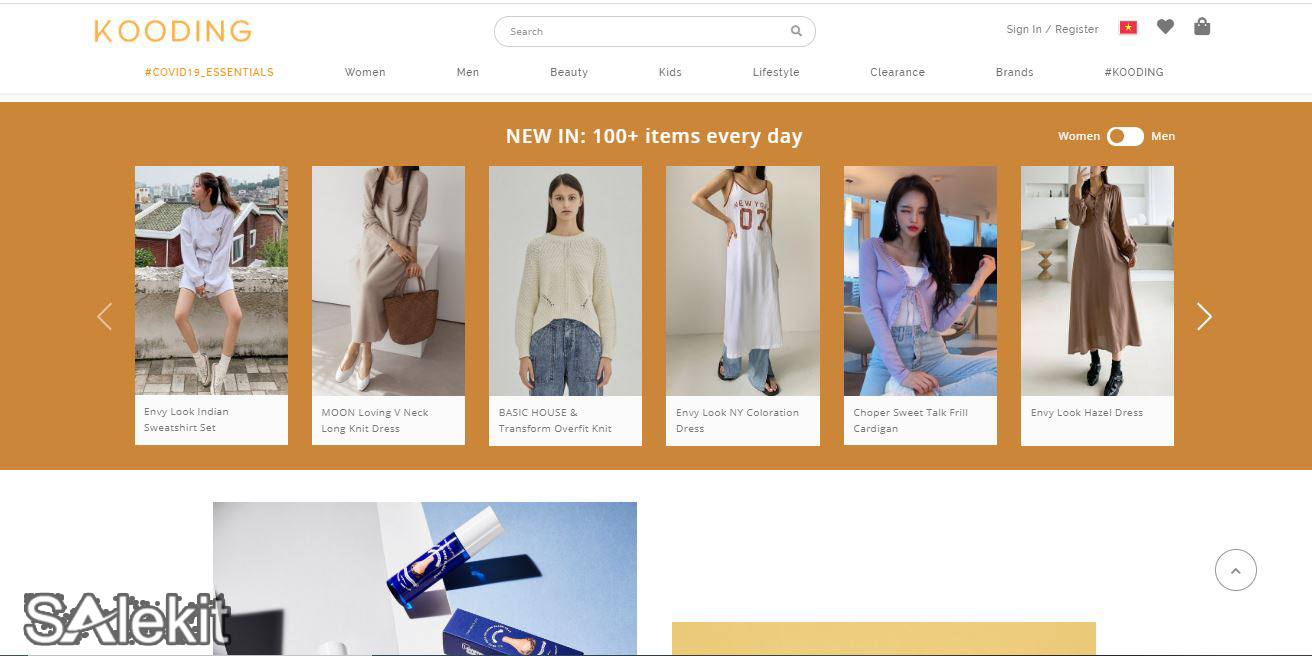
Task: Click the Vietnam flag country selector
Action: coord(1127,28)
